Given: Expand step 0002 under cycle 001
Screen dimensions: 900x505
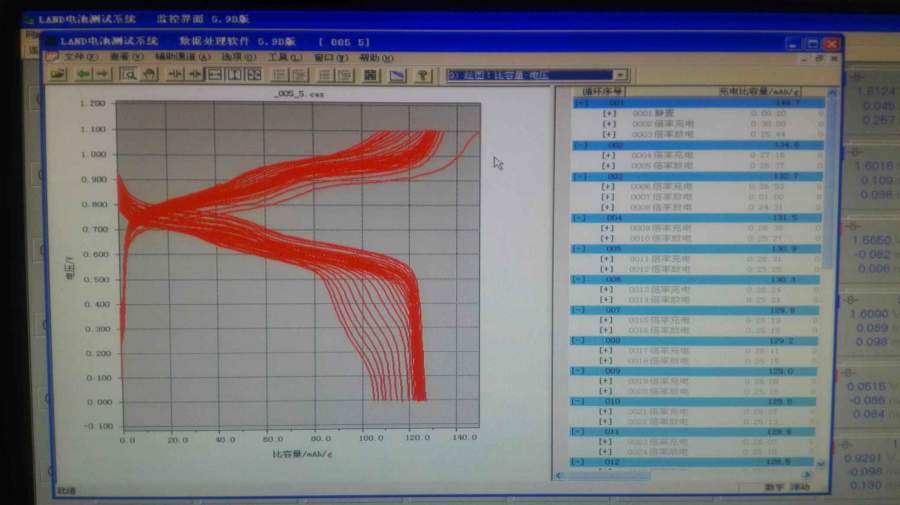Looking at the screenshot, I should (x=610, y=124).
